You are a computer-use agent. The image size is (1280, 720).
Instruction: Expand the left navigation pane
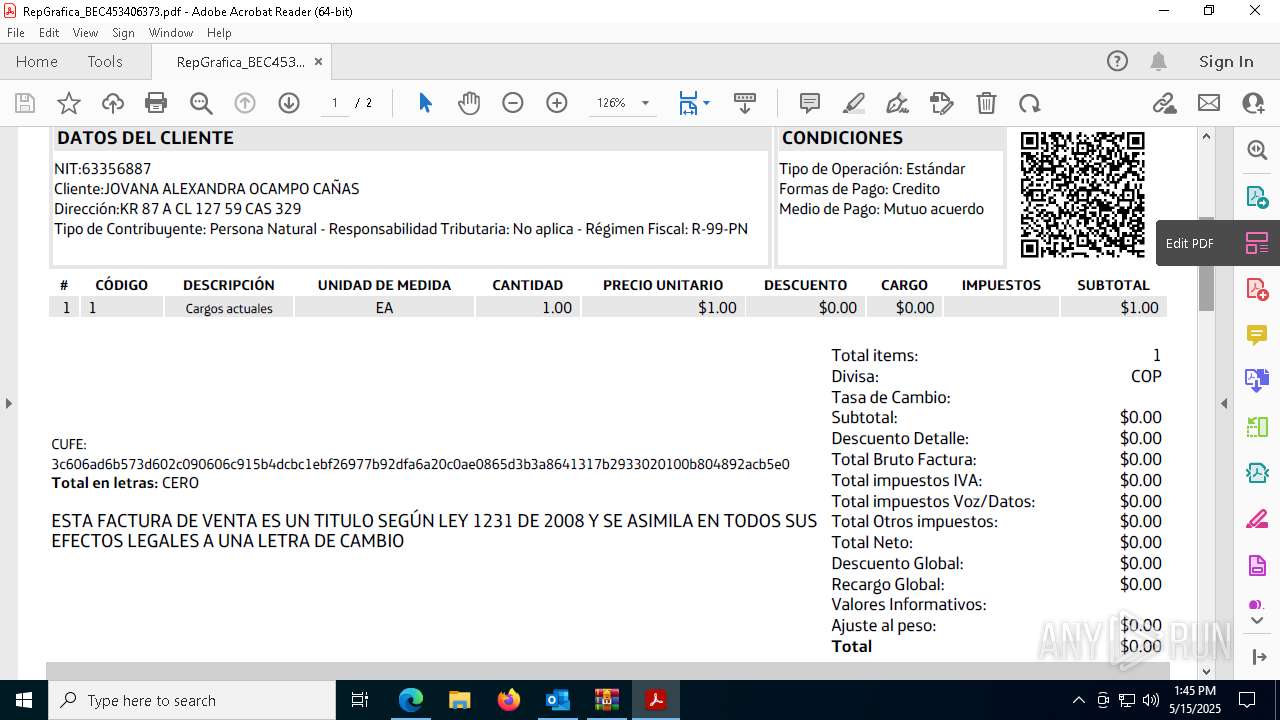[x=8, y=404]
